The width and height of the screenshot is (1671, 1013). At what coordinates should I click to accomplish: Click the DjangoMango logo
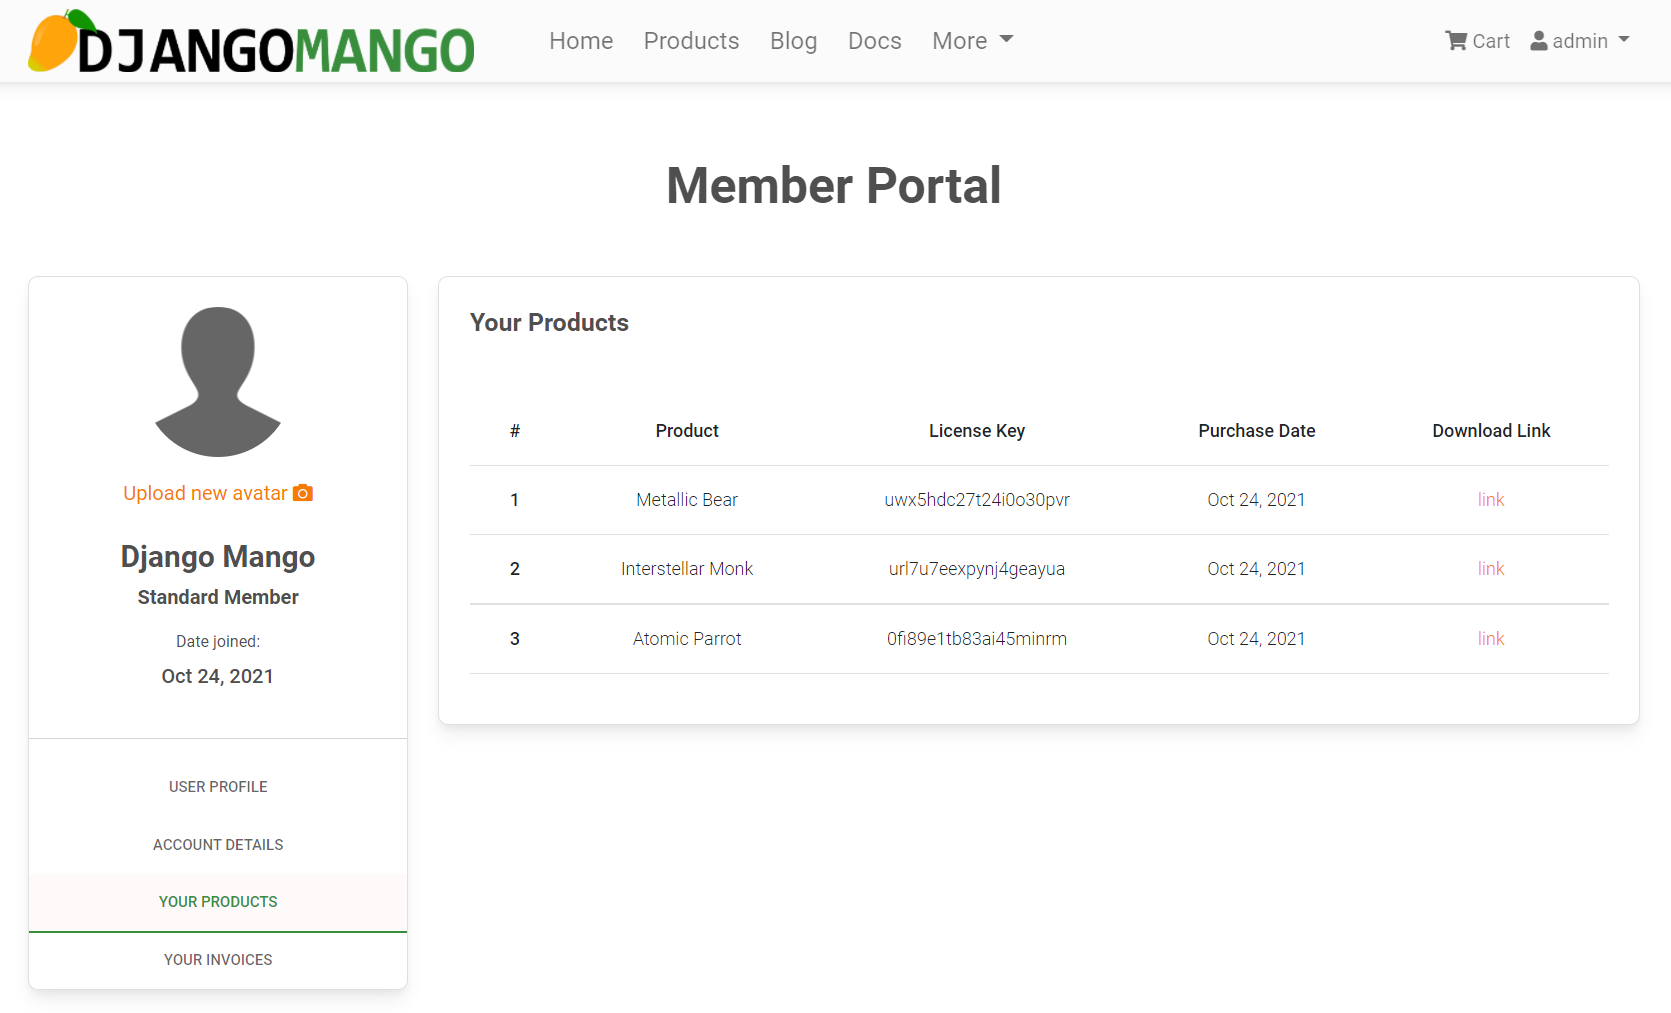pos(252,42)
